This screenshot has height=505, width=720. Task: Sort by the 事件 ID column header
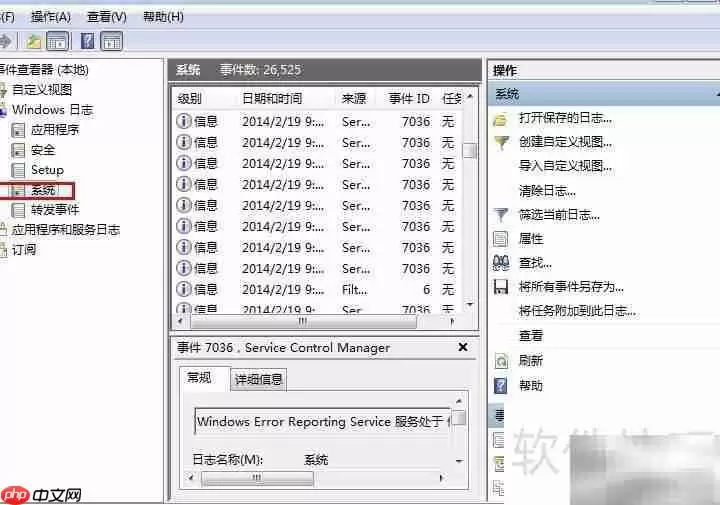tap(409, 99)
